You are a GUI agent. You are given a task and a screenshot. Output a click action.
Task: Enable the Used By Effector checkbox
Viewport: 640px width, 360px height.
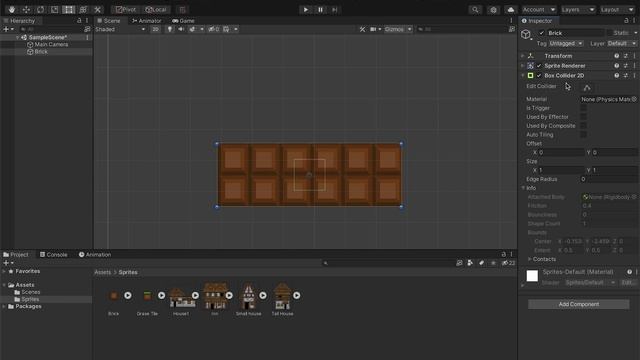[583, 117]
